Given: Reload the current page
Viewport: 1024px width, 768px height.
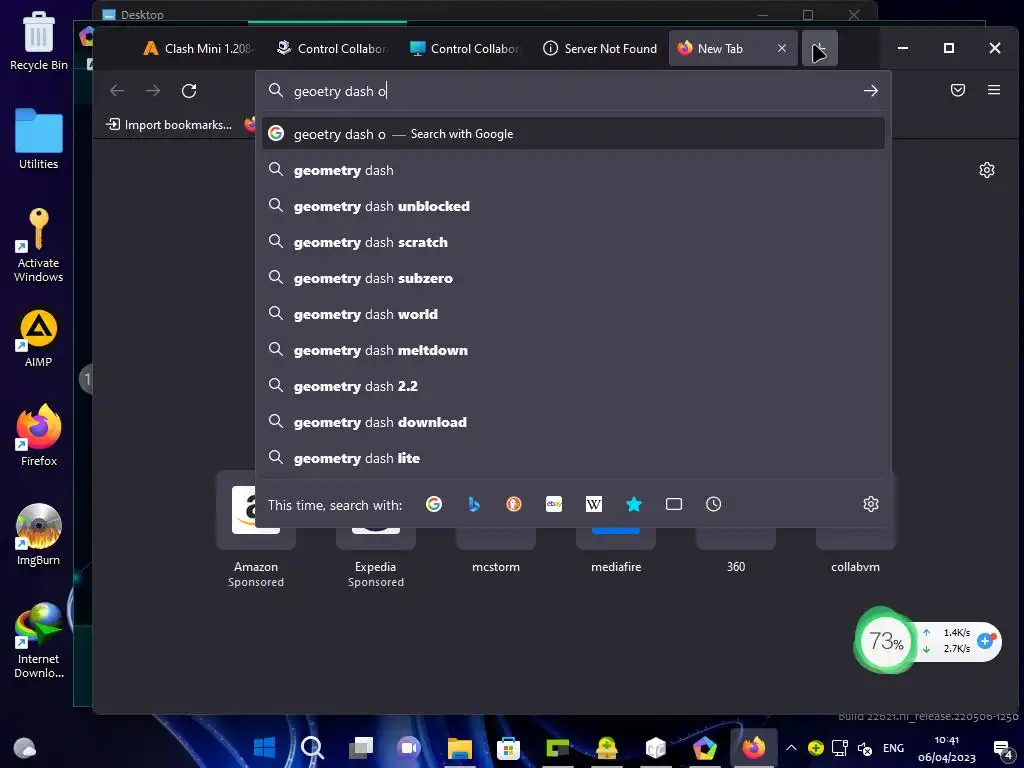Looking at the screenshot, I should coord(189,91).
